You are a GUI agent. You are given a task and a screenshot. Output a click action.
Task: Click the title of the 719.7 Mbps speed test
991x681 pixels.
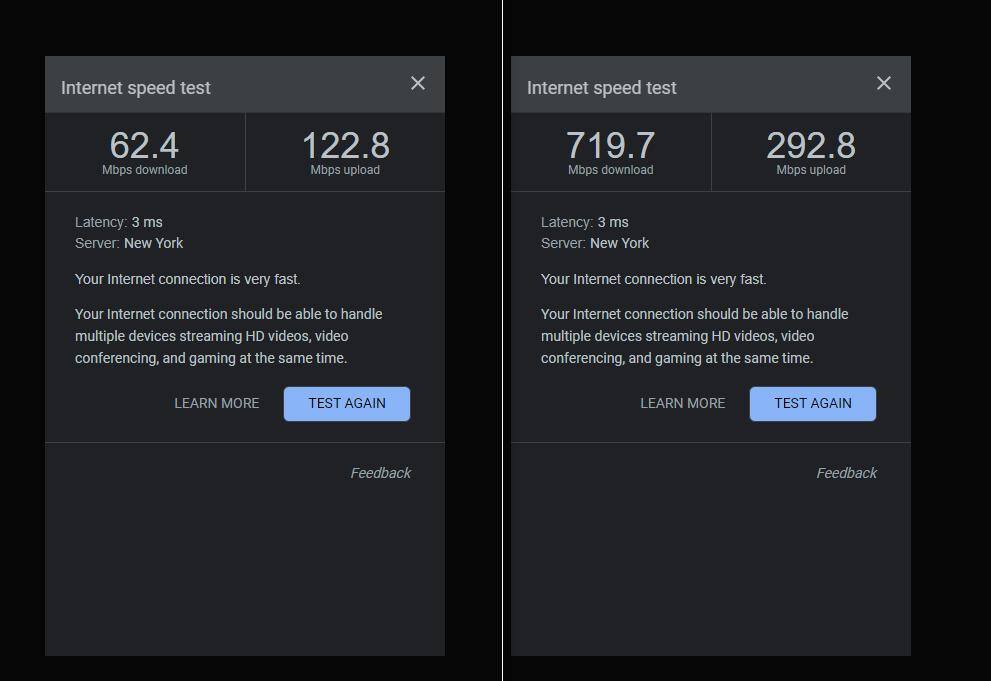pyautogui.click(x=602, y=88)
